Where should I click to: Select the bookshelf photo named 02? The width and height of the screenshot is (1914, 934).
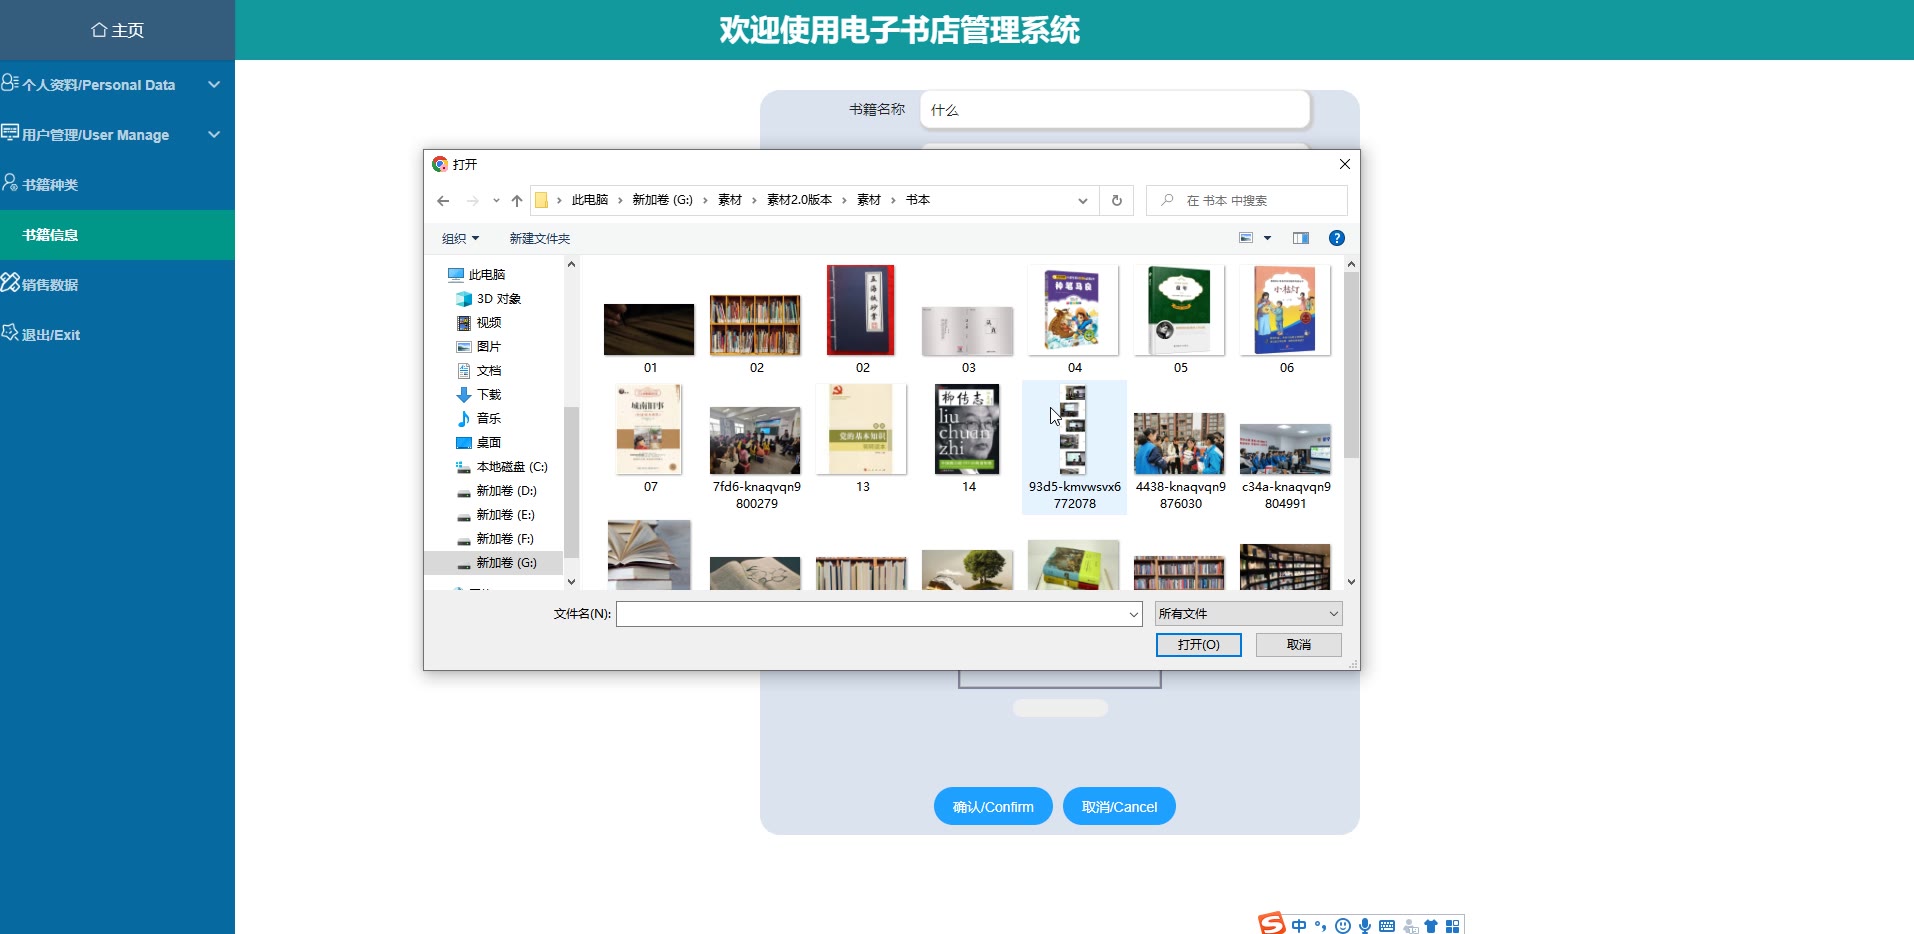pyautogui.click(x=756, y=326)
